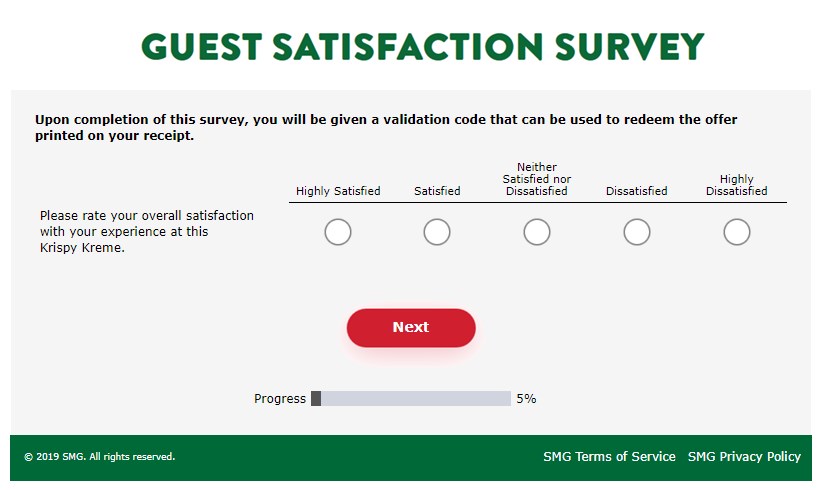Click the overall satisfaction question text
This screenshot has height=490, width=818.
tap(147, 232)
